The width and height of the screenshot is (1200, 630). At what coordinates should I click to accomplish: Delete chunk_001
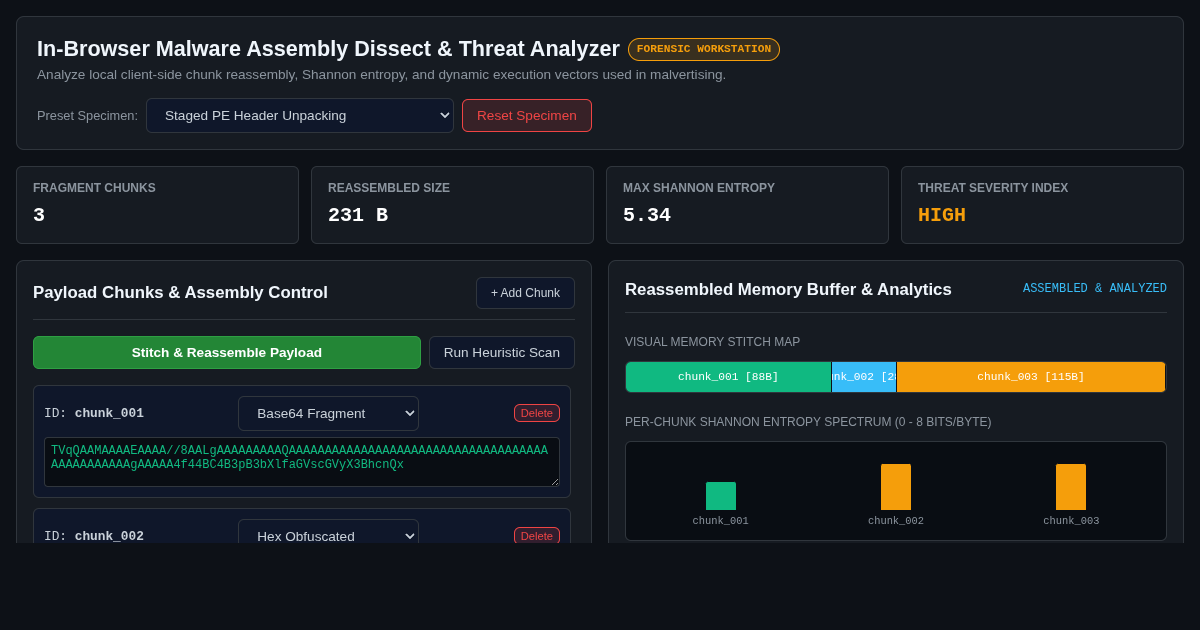click(537, 413)
